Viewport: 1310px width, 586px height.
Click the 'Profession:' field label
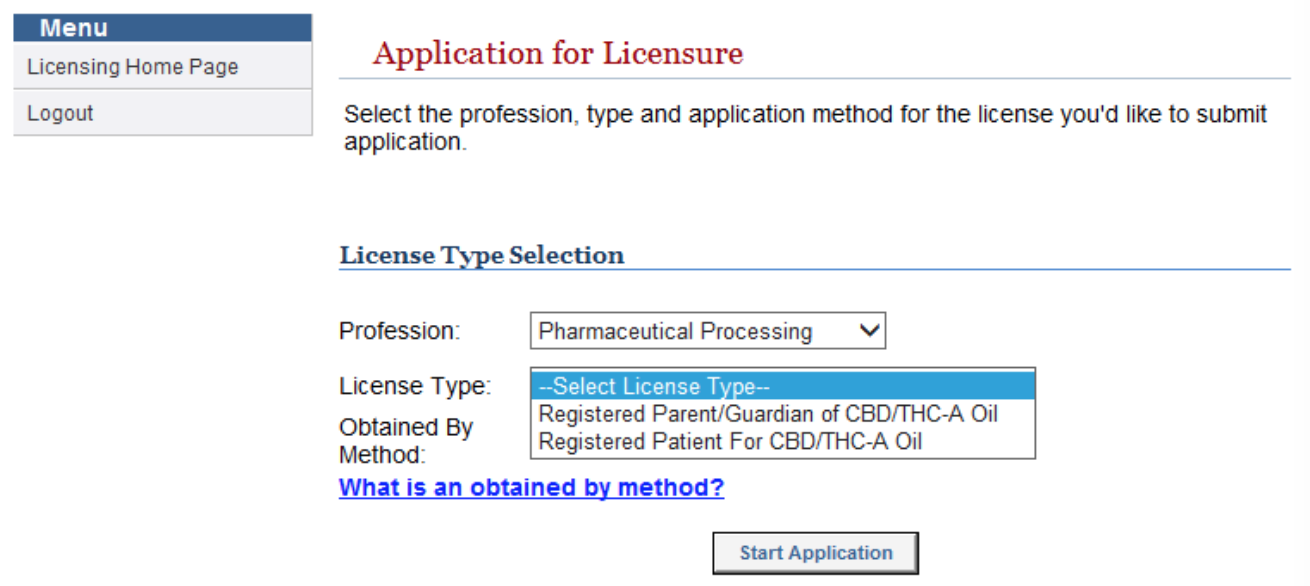coord(400,332)
